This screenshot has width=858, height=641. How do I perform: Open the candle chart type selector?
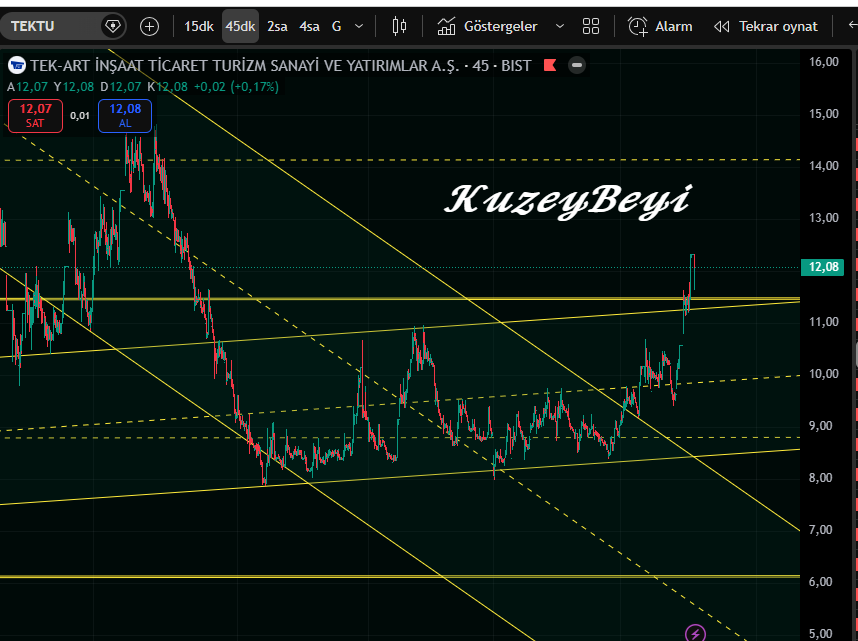(398, 26)
